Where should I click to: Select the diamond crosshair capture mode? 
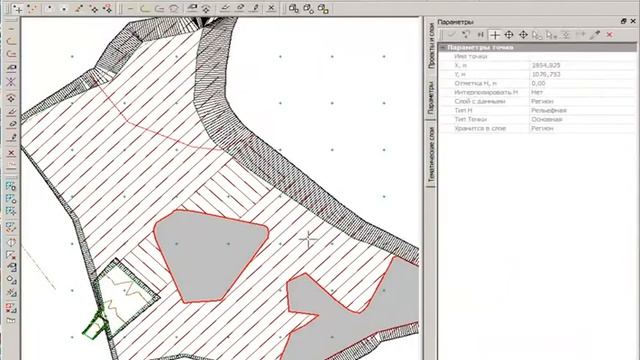(523, 35)
